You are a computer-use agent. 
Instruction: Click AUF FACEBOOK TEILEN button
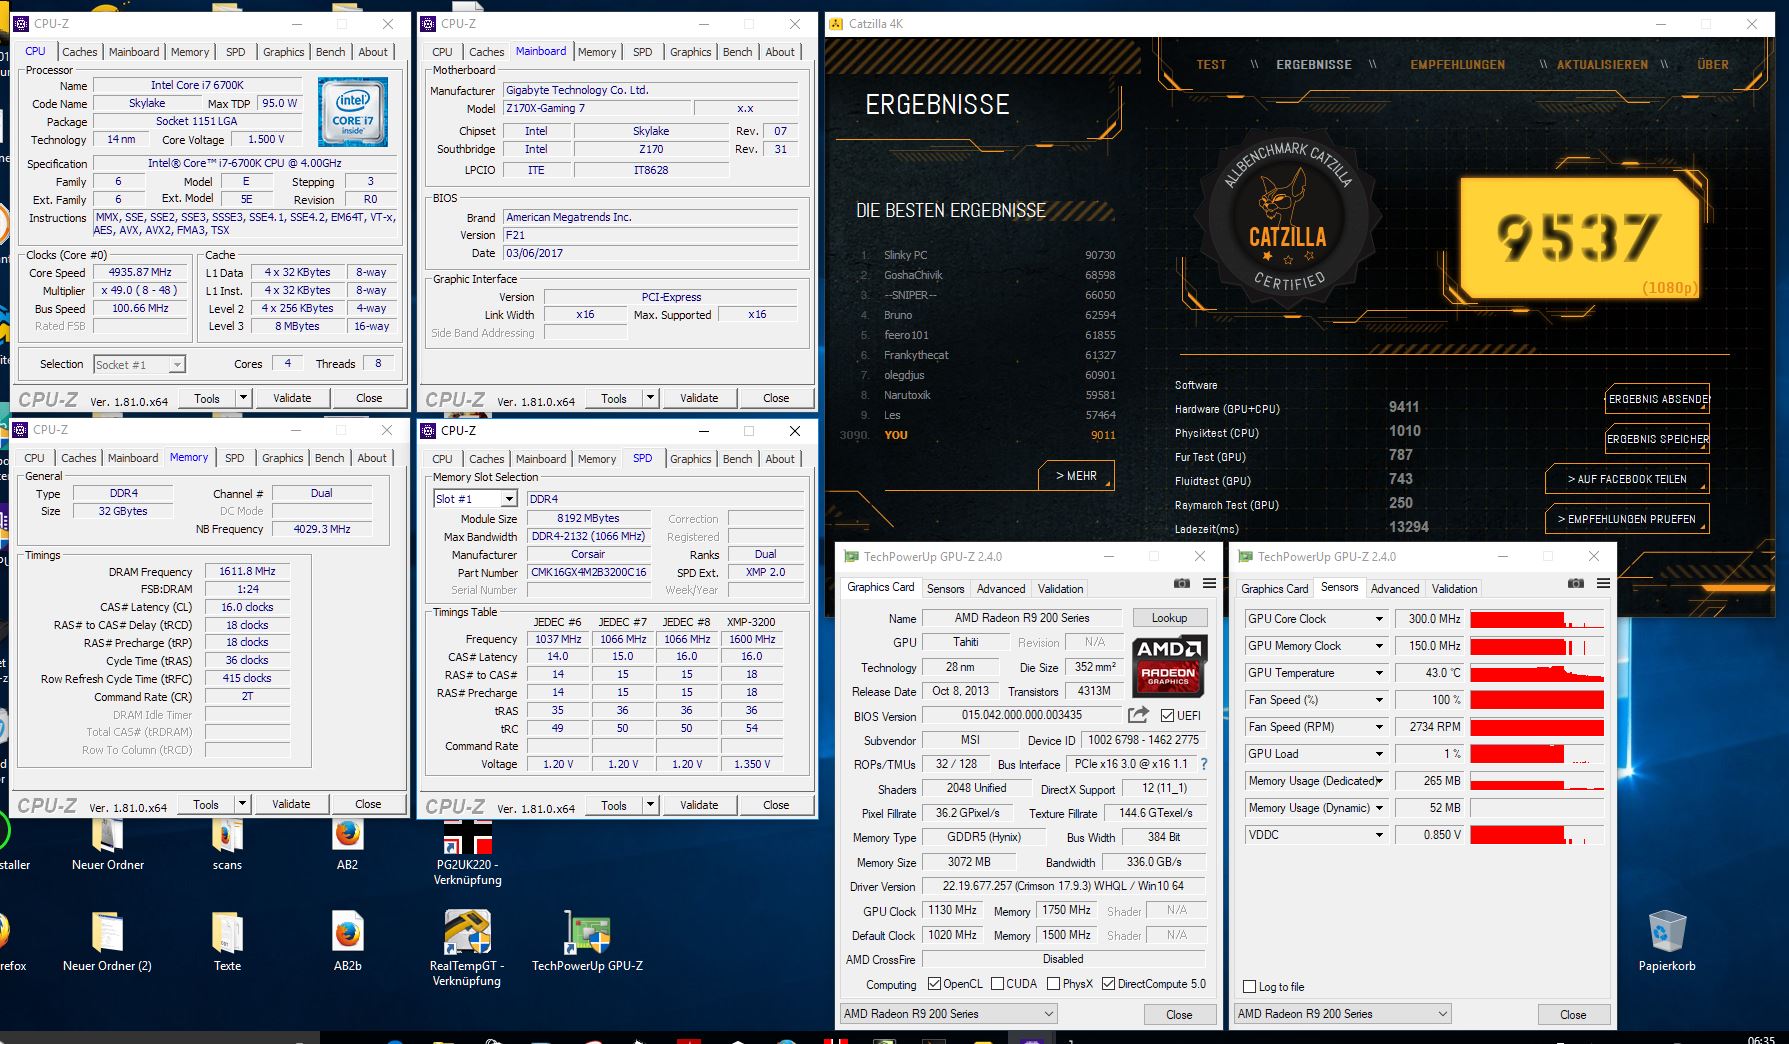click(x=1627, y=479)
